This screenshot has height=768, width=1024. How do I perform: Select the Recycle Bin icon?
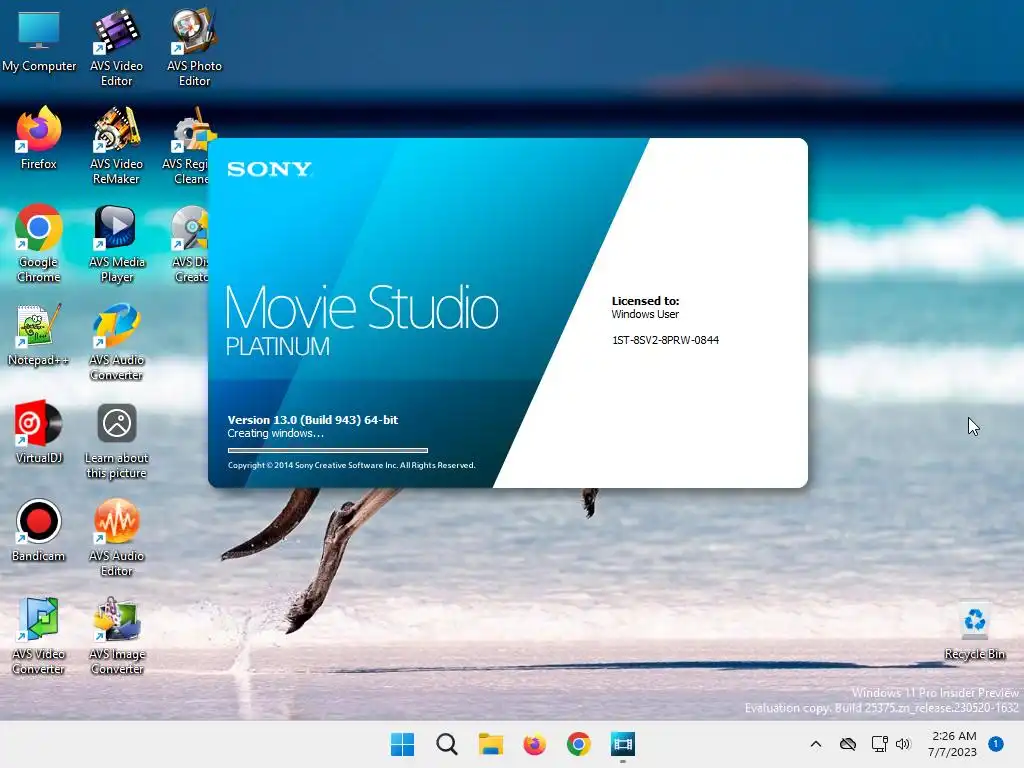click(974, 631)
